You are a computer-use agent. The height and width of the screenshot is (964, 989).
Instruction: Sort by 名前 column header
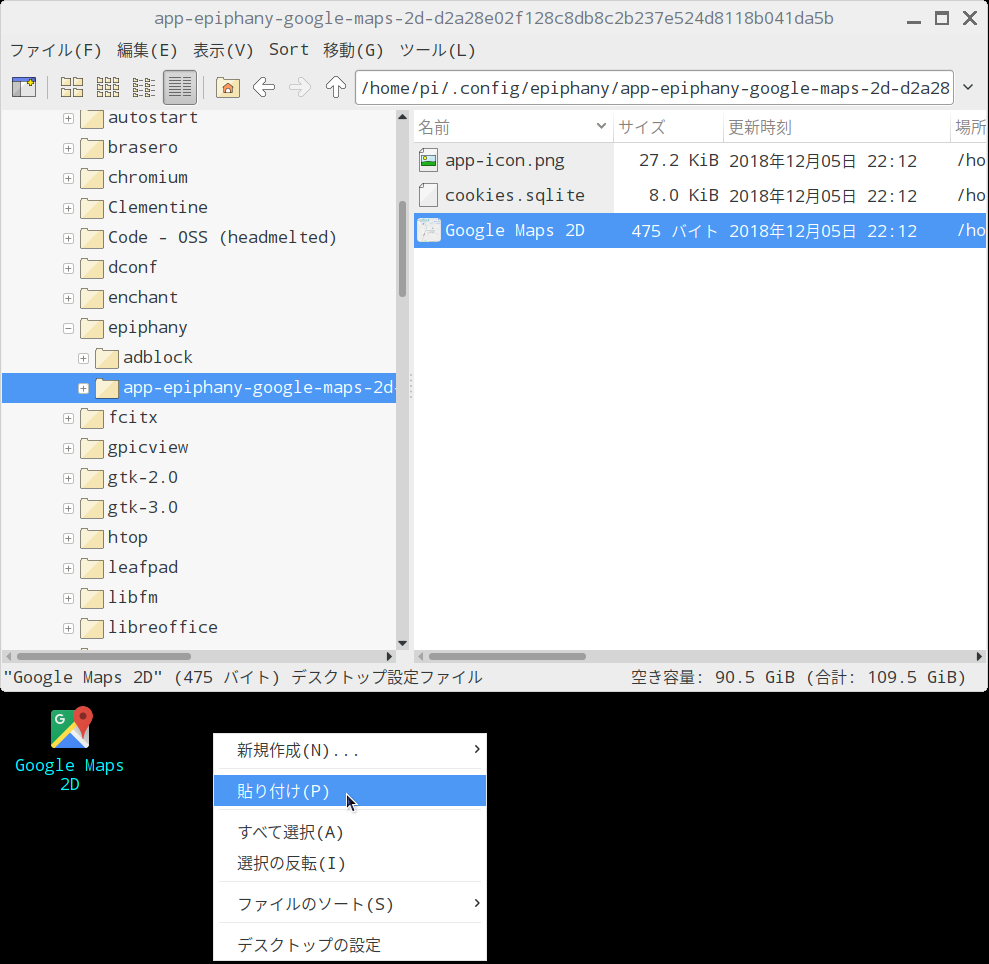point(513,127)
